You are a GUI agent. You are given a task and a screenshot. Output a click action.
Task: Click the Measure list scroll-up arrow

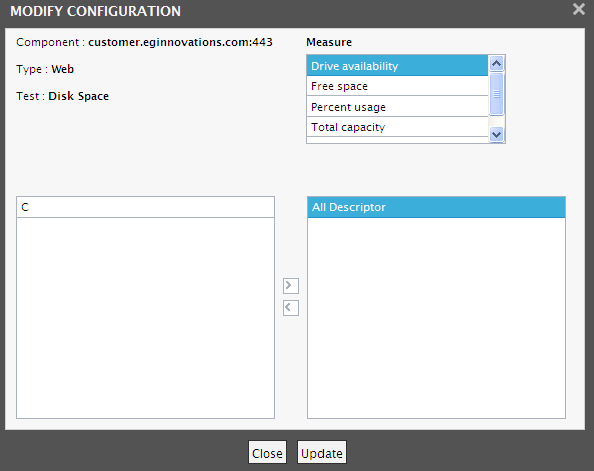tap(496, 63)
